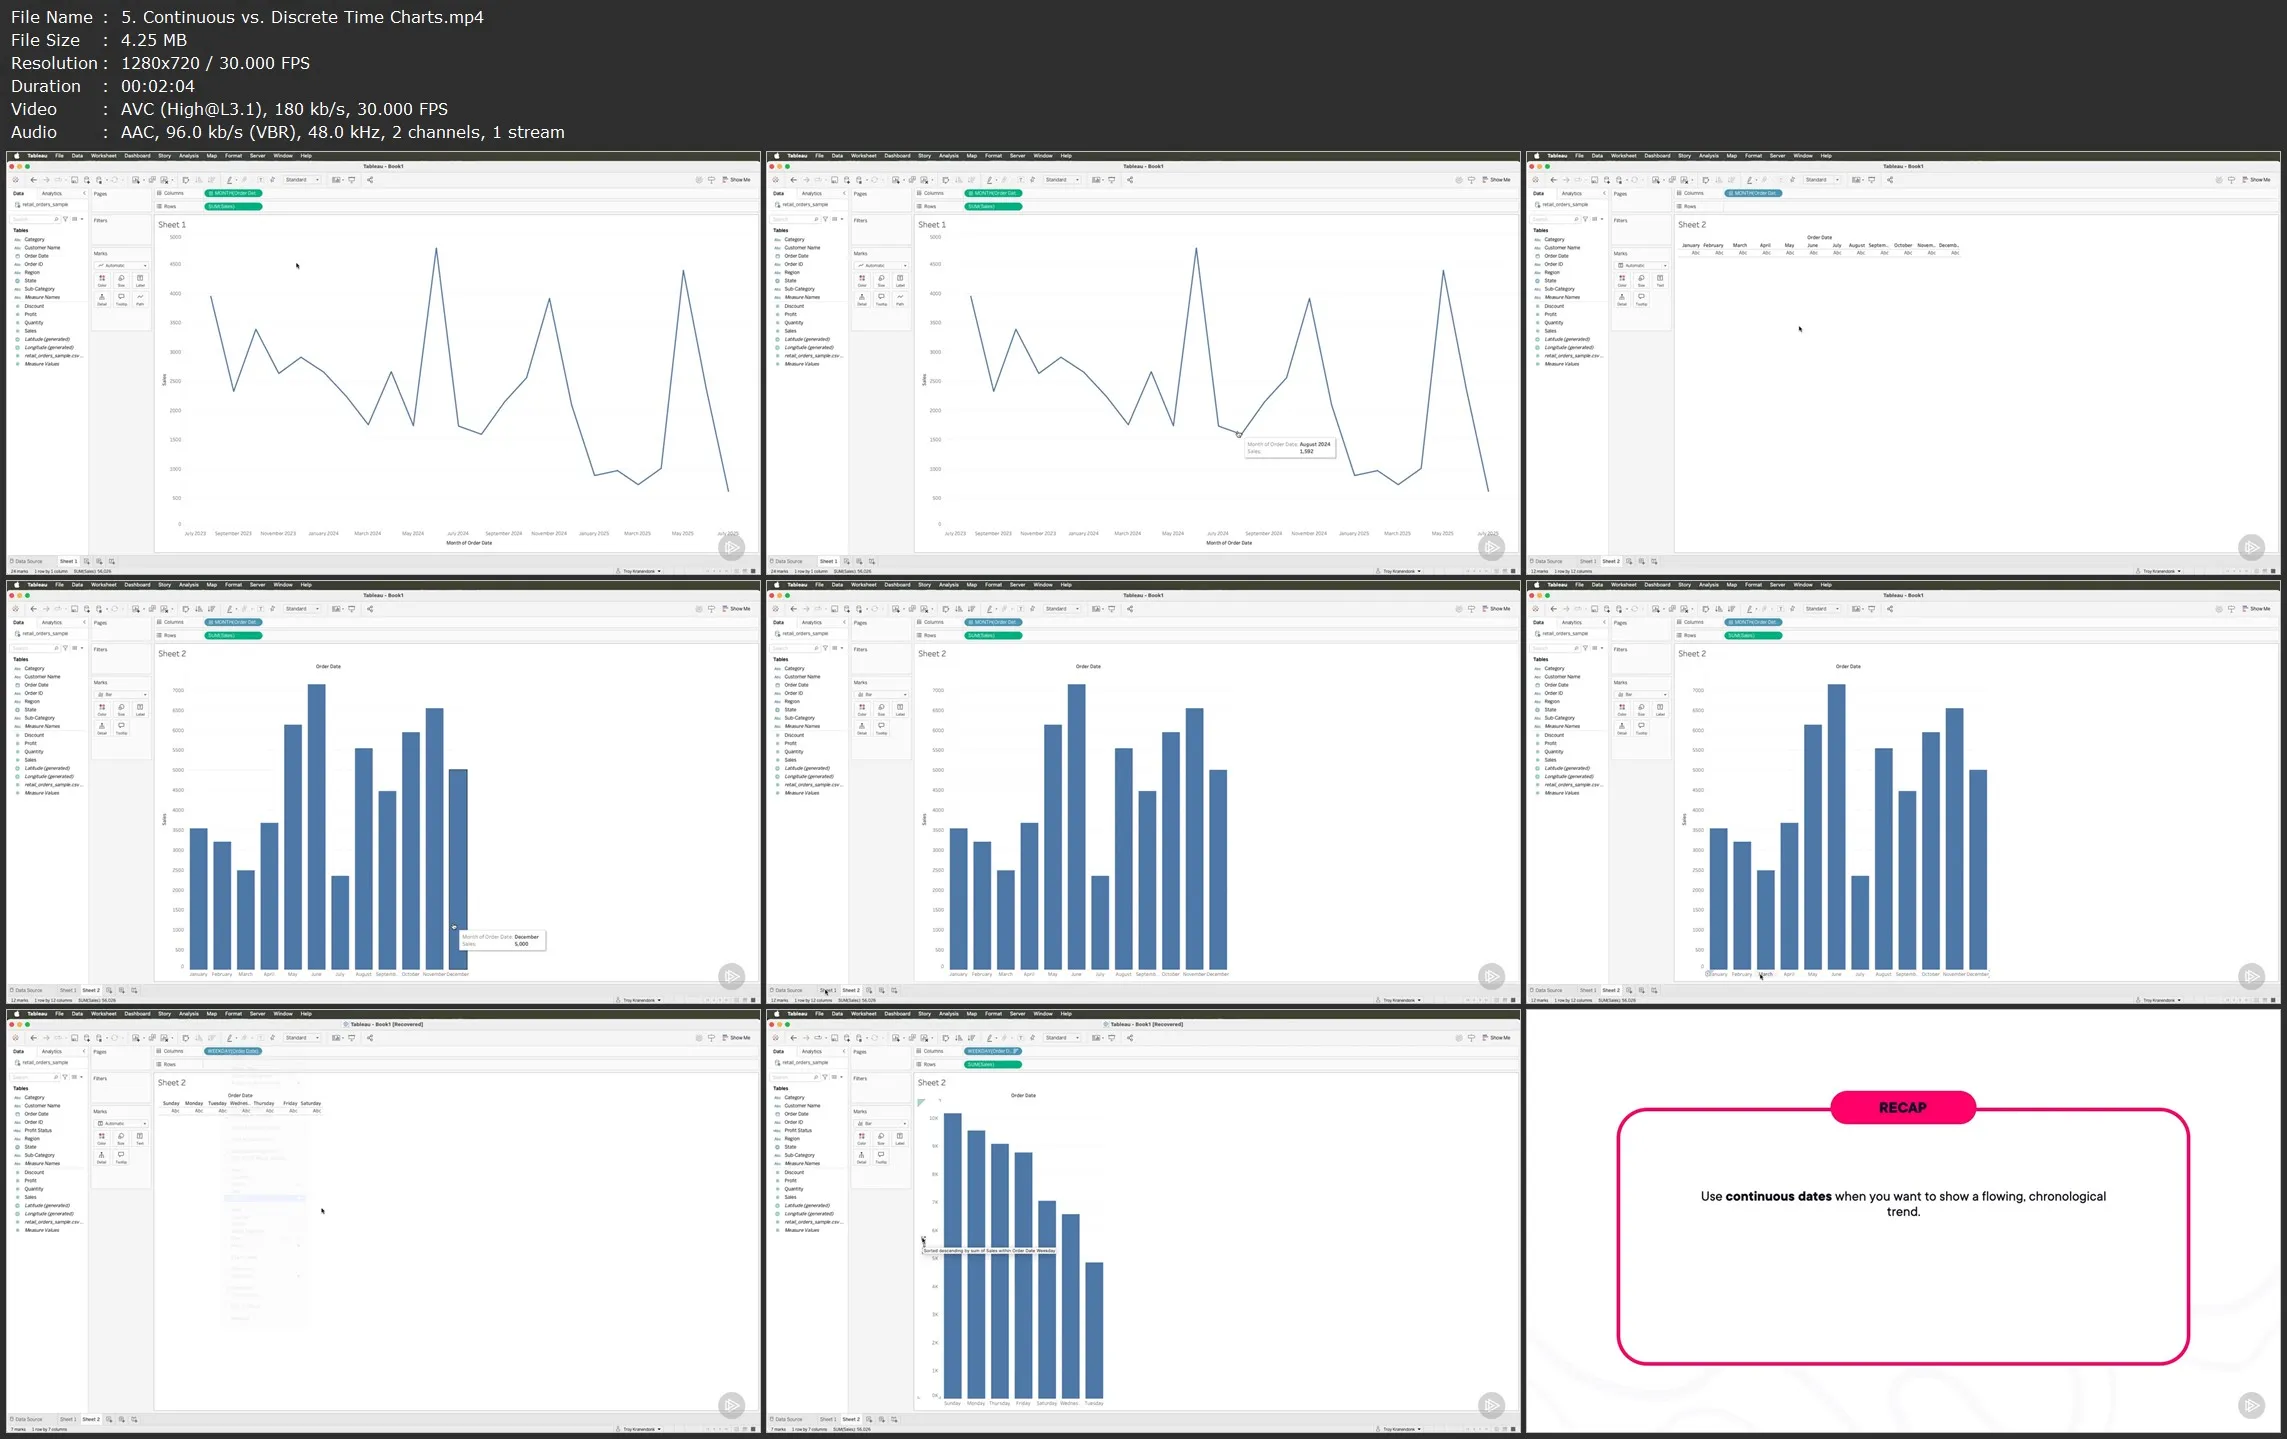The width and height of the screenshot is (2287, 1439).
Task: Click retail_orders_sample data source in first Sheet 1 frame
Action: click(x=45, y=205)
